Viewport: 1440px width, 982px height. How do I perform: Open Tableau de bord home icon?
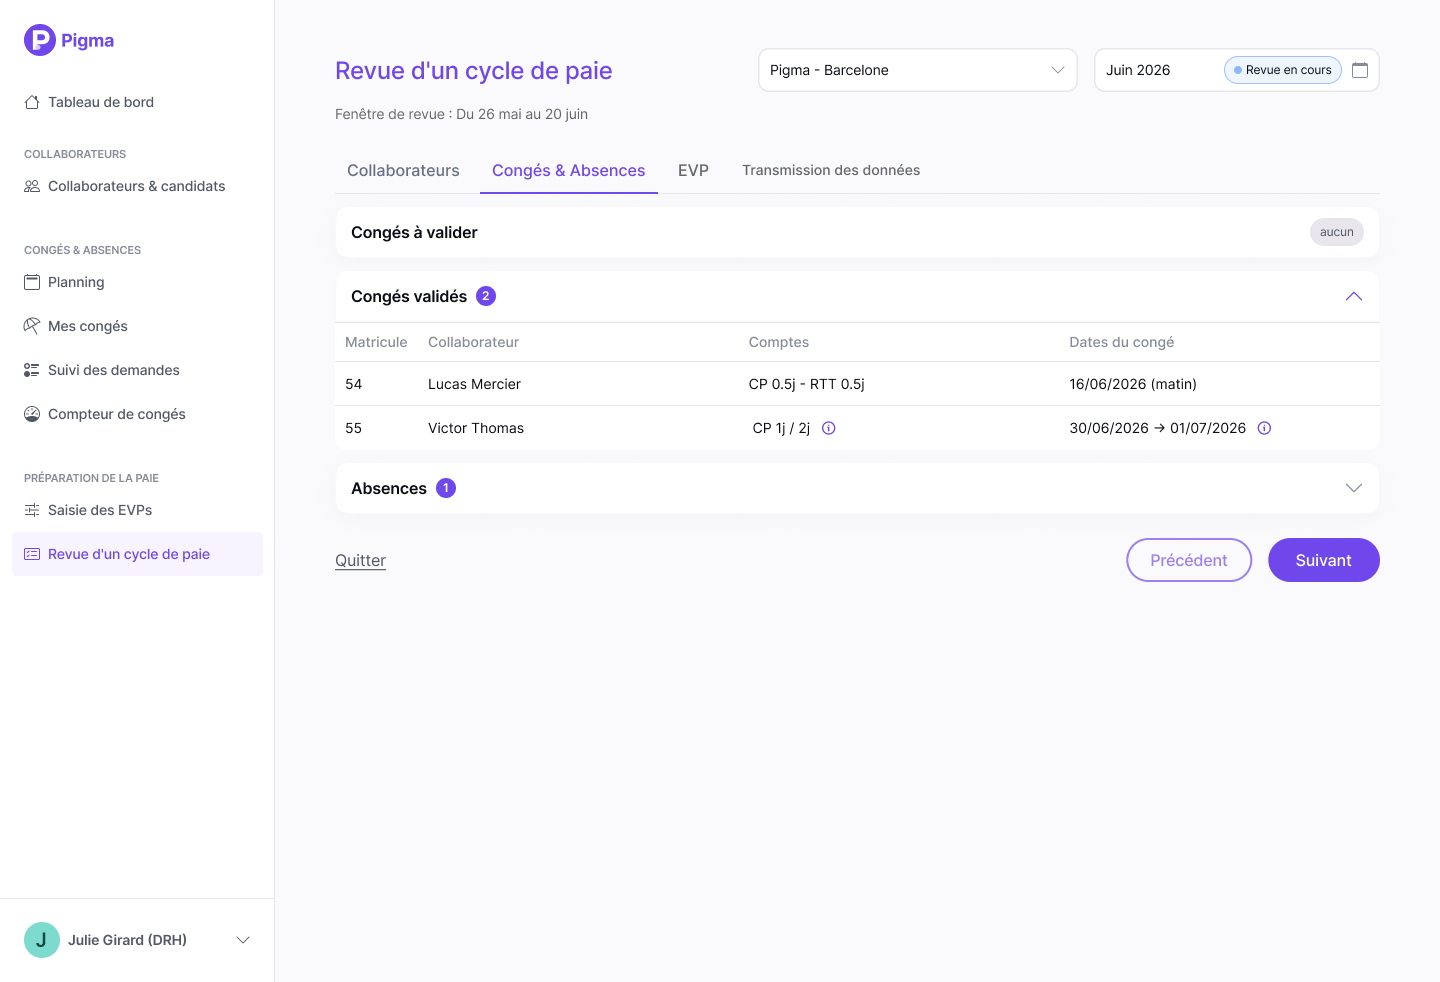point(32,102)
